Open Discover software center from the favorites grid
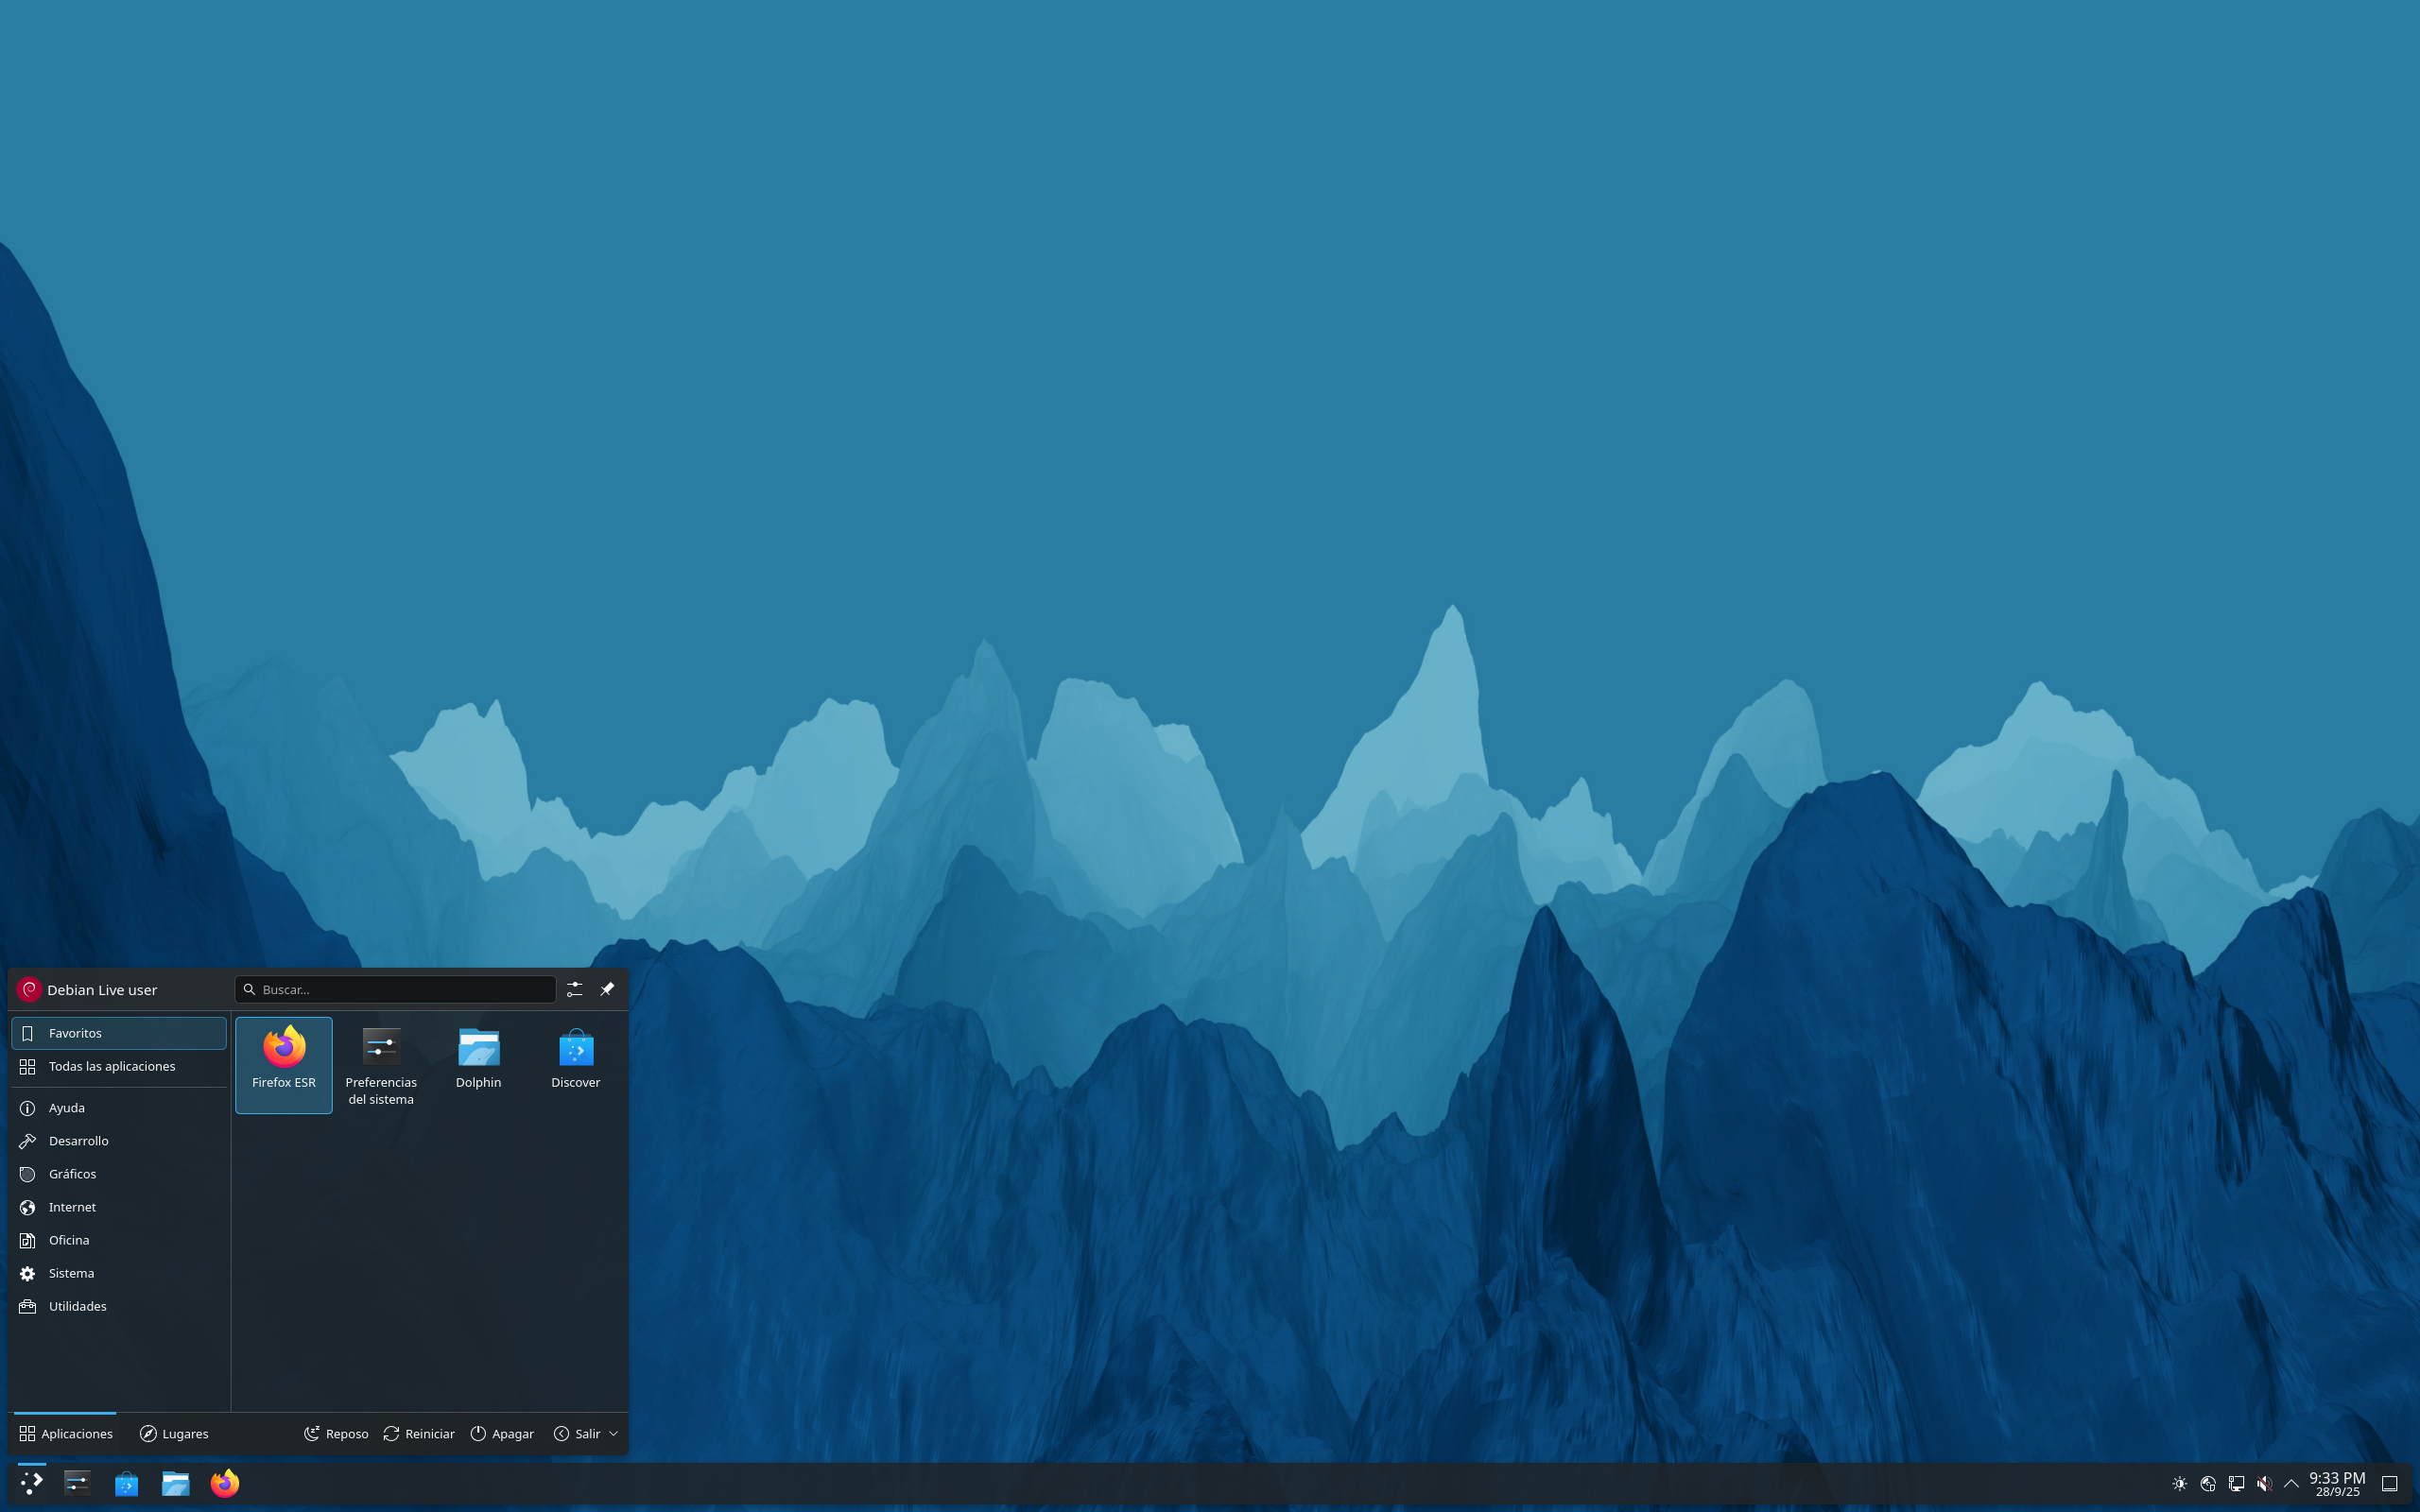2420x1512 pixels. (x=576, y=1064)
